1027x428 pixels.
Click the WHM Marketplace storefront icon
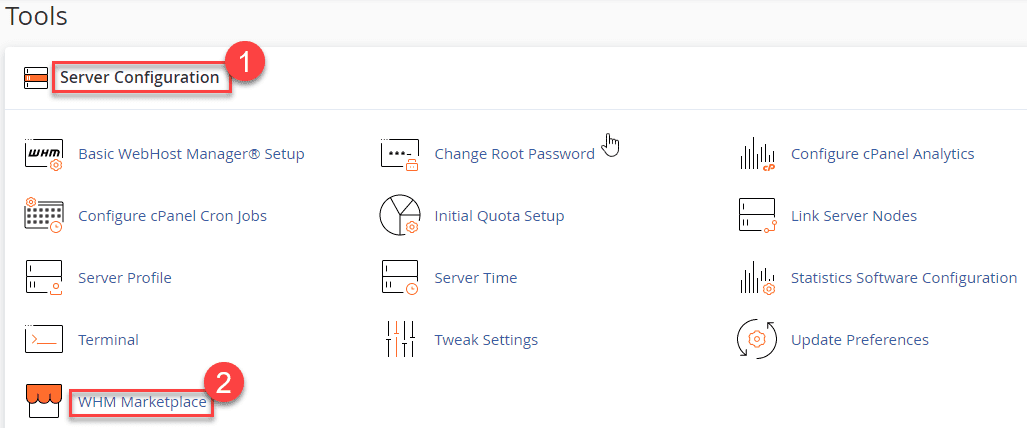[43, 401]
